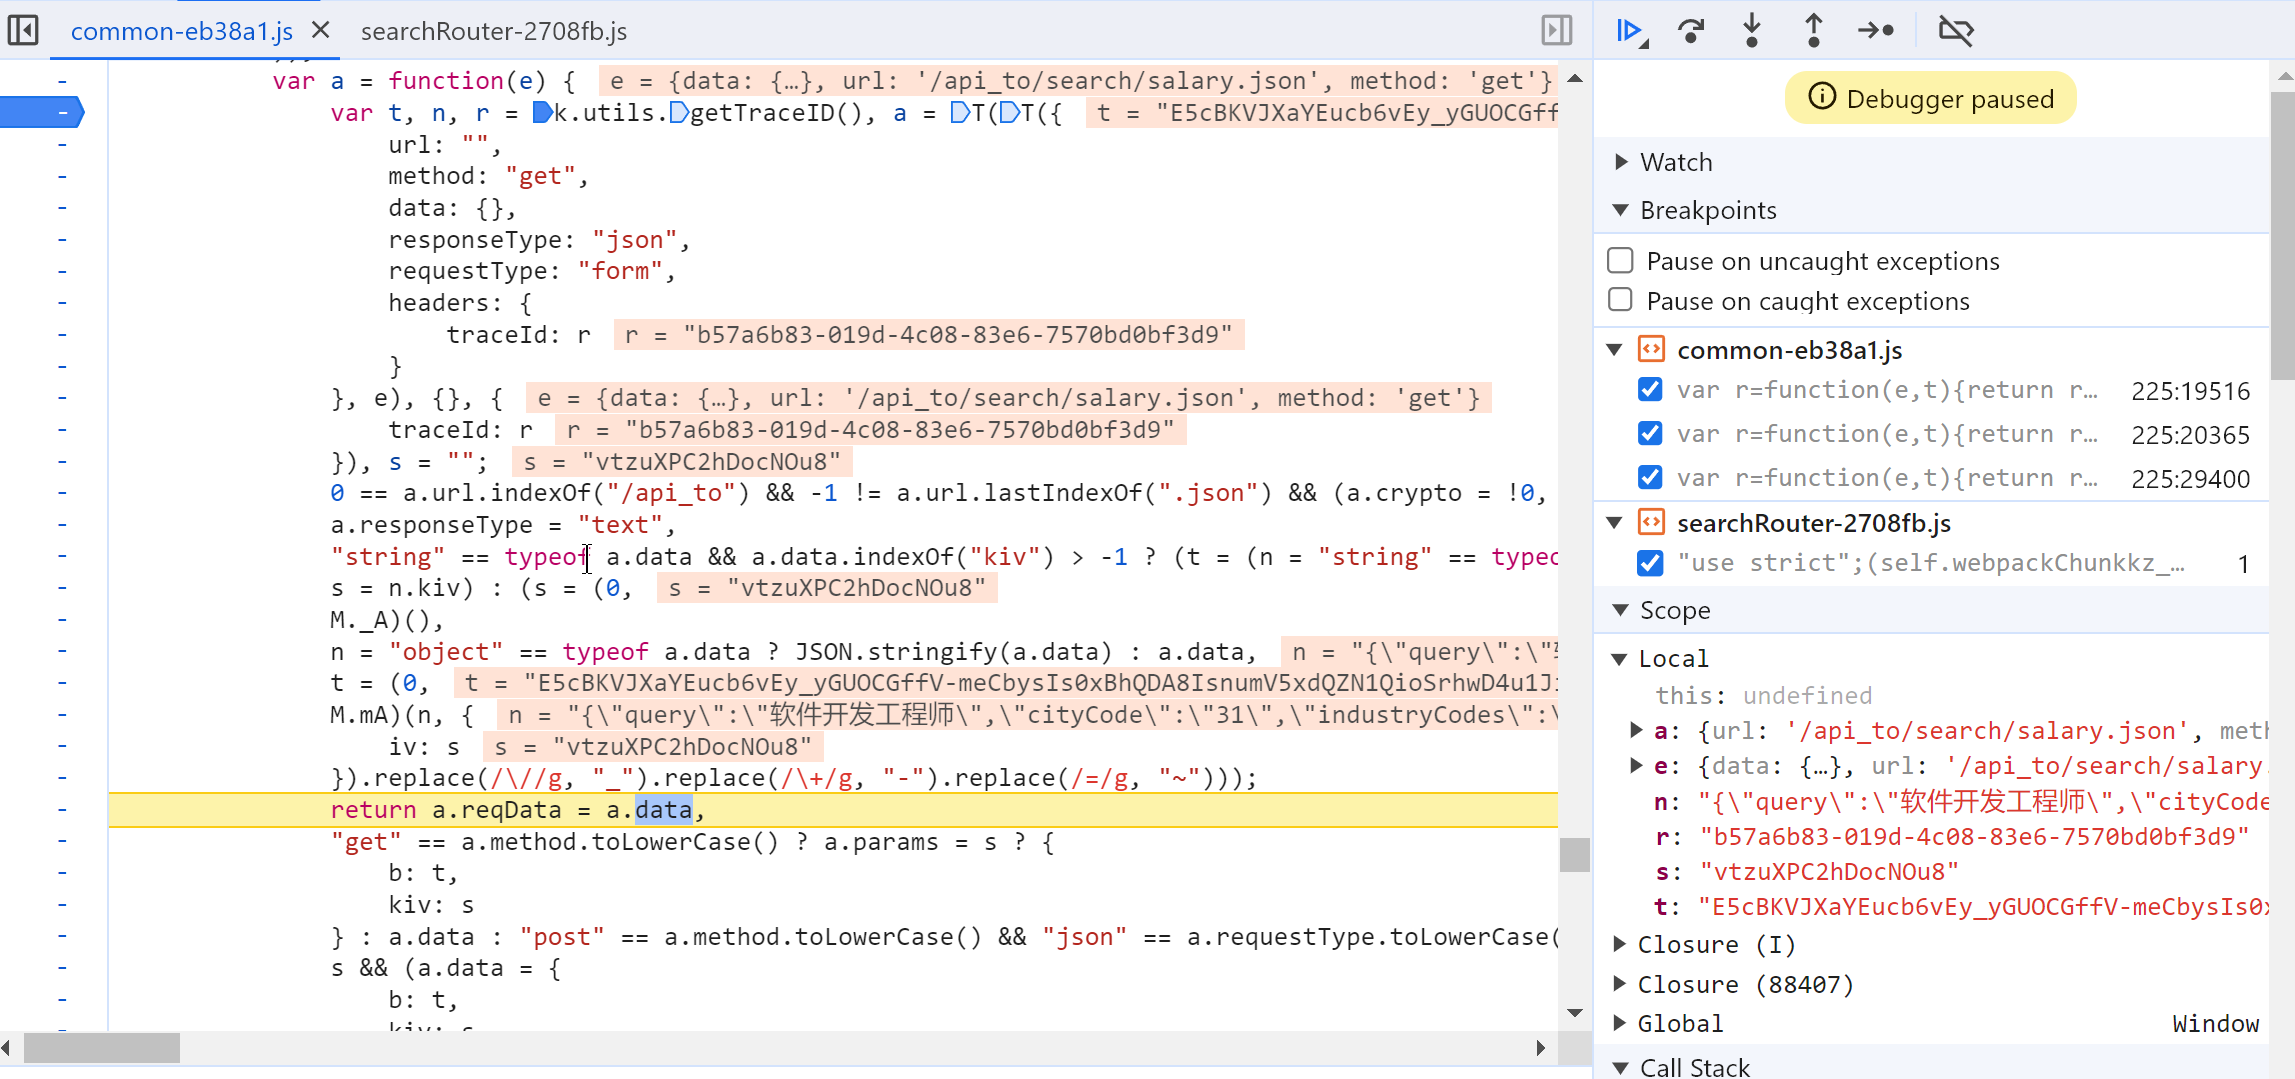Enable Pause on uncaught exceptions

point(1620,260)
